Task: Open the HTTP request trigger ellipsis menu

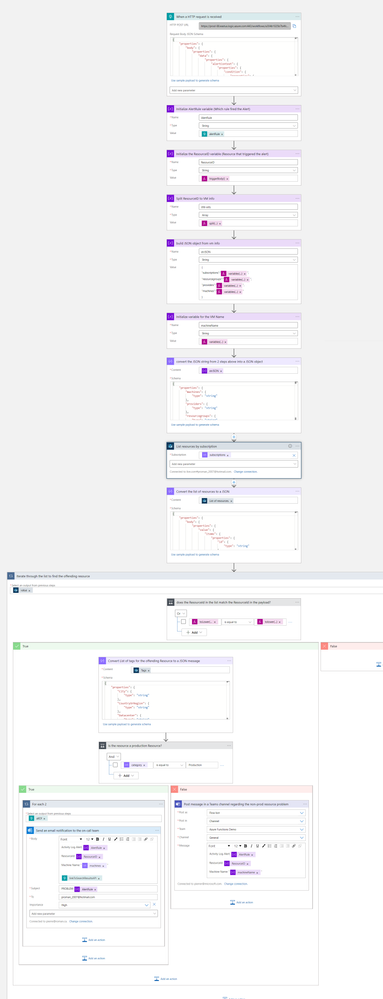Action: (297, 16)
